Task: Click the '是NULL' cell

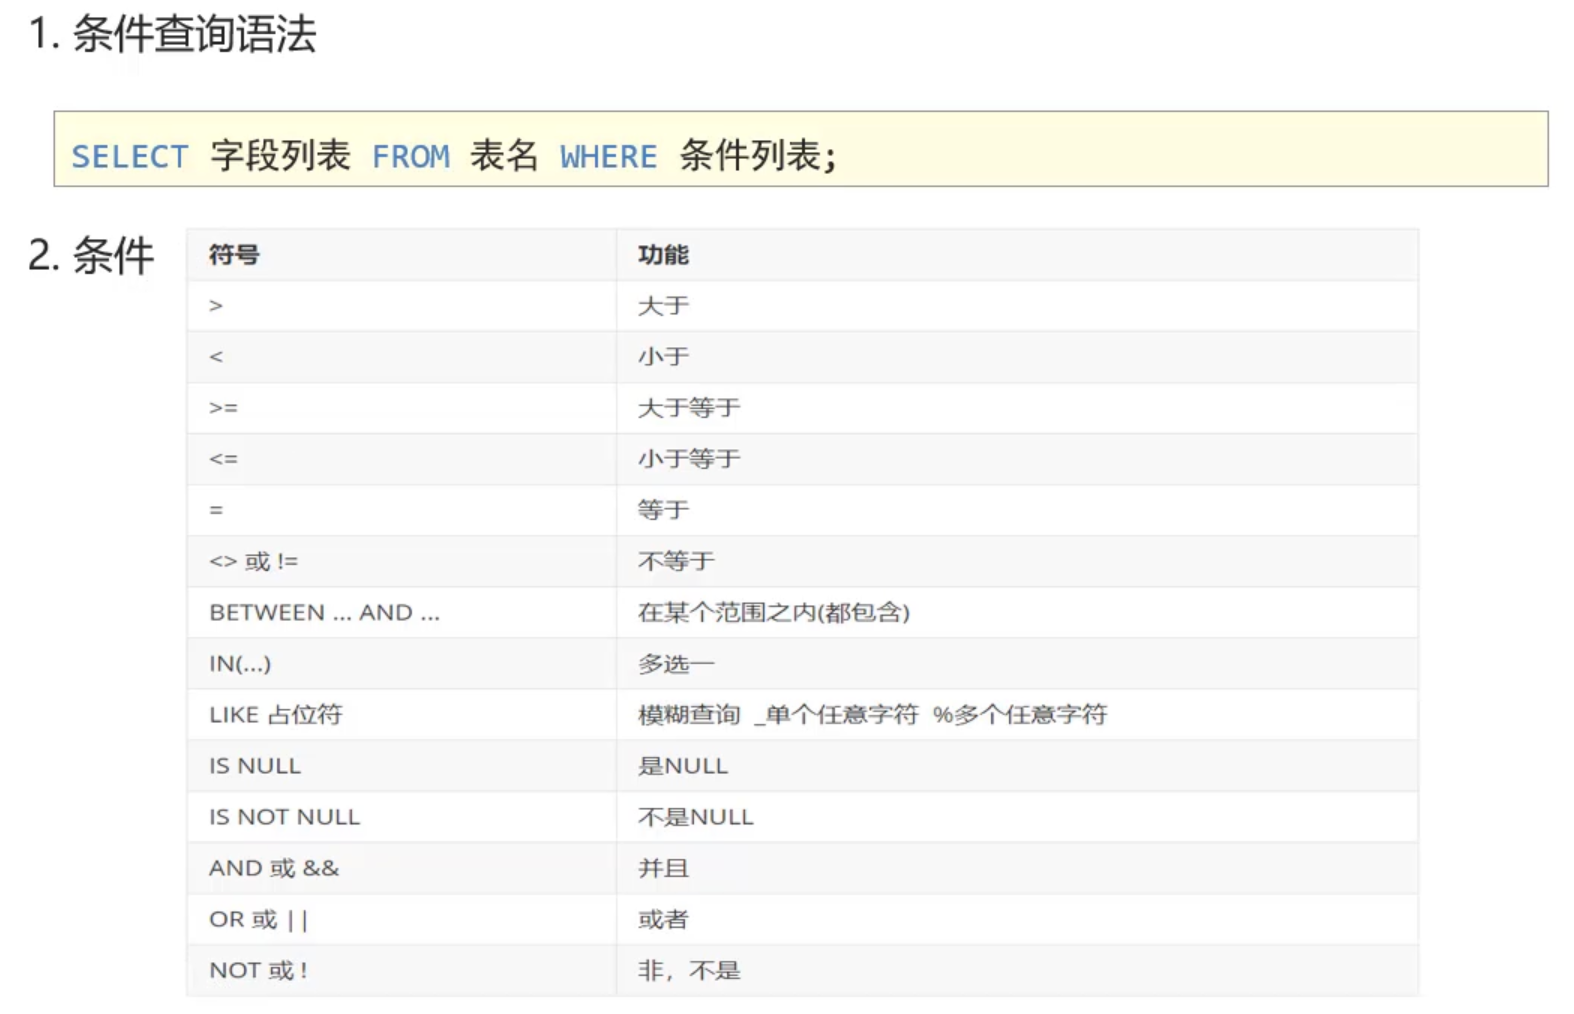Action: [1017, 765]
